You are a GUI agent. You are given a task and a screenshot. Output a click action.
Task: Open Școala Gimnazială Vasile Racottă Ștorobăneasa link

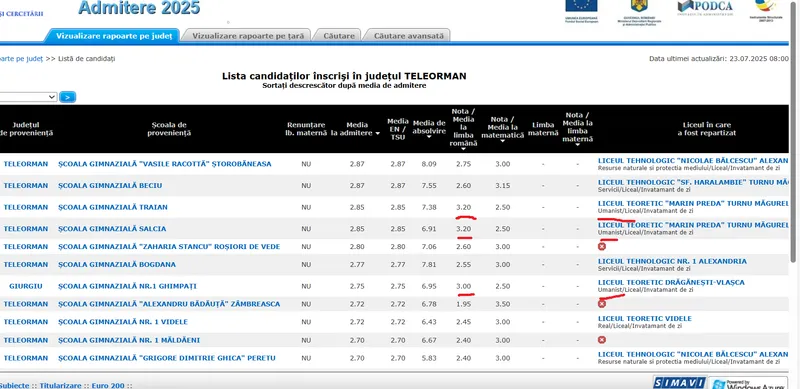164,164
